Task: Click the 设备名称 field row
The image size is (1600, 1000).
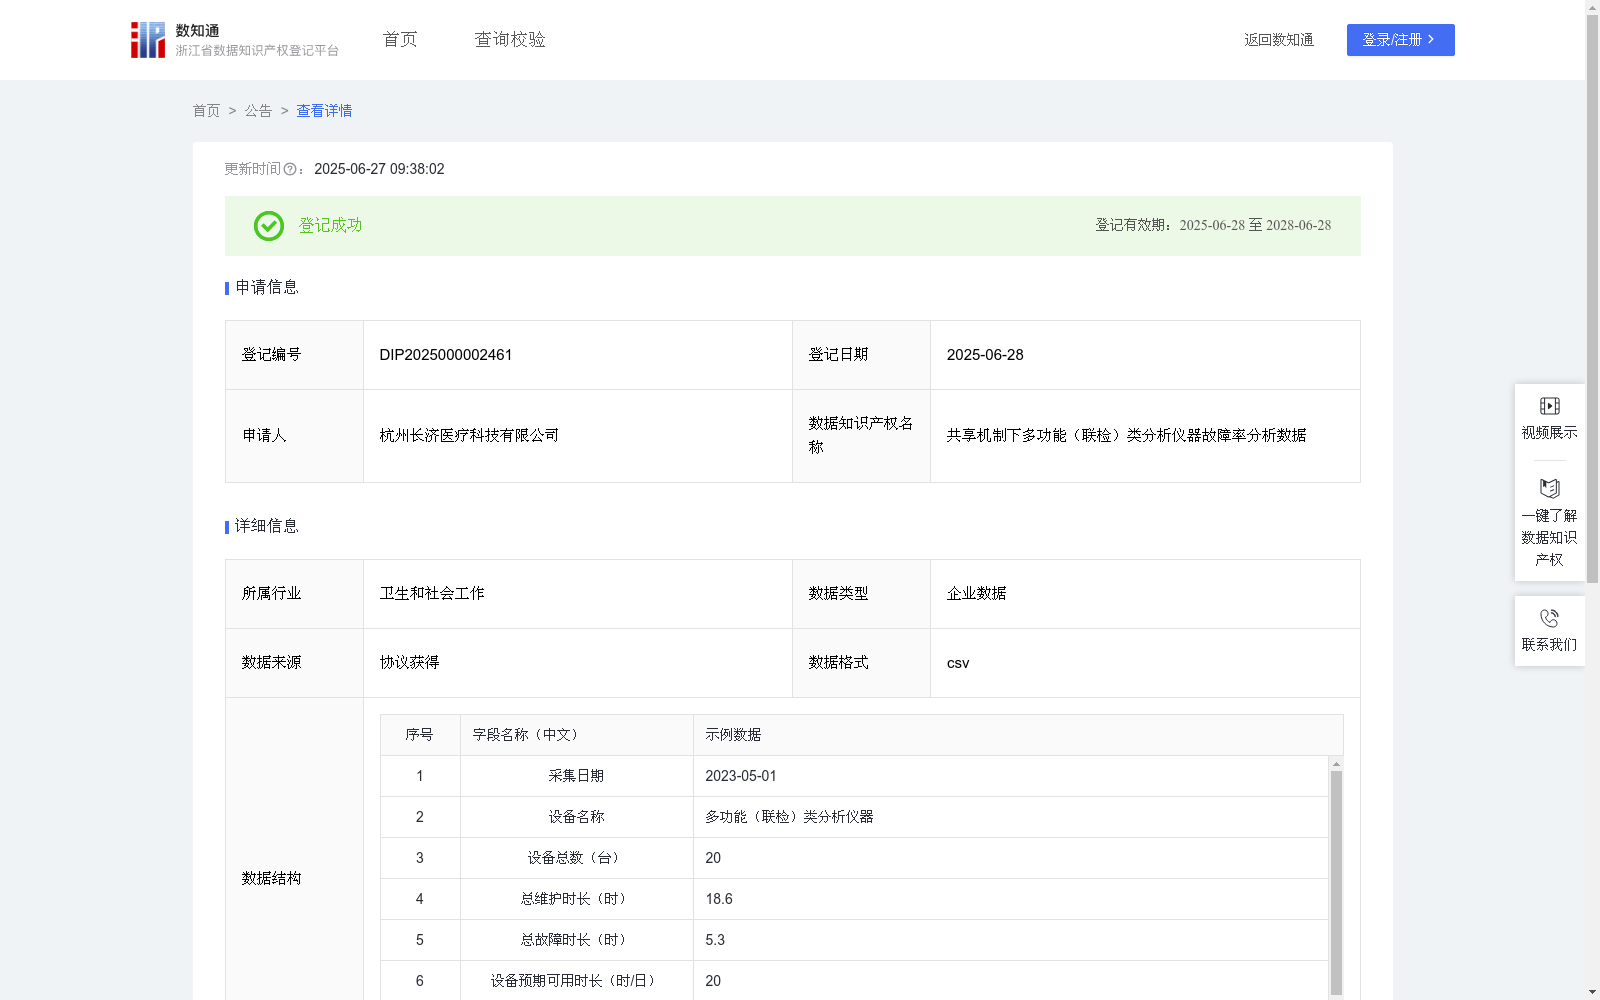Action: coord(855,817)
